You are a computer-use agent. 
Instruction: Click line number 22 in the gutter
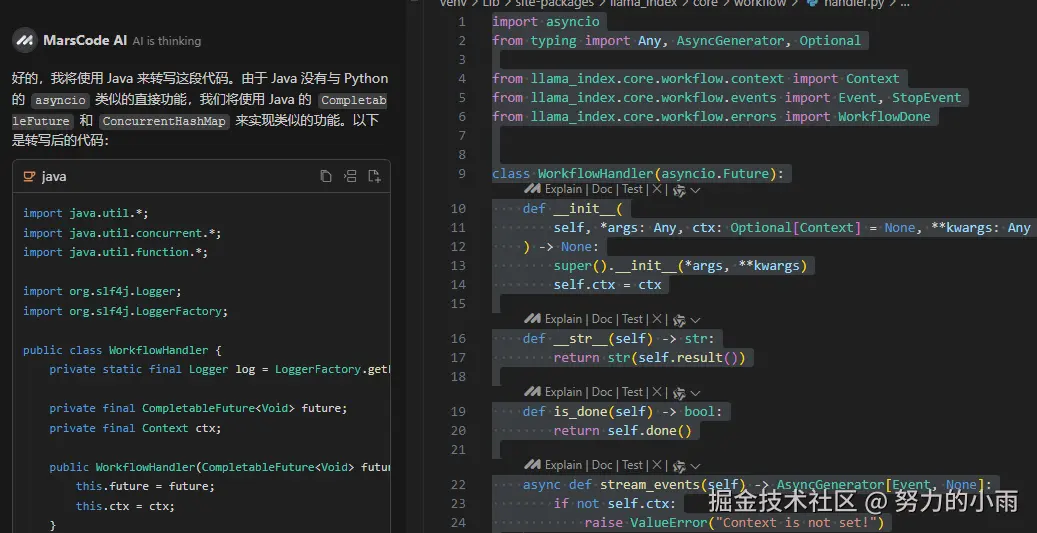458,485
